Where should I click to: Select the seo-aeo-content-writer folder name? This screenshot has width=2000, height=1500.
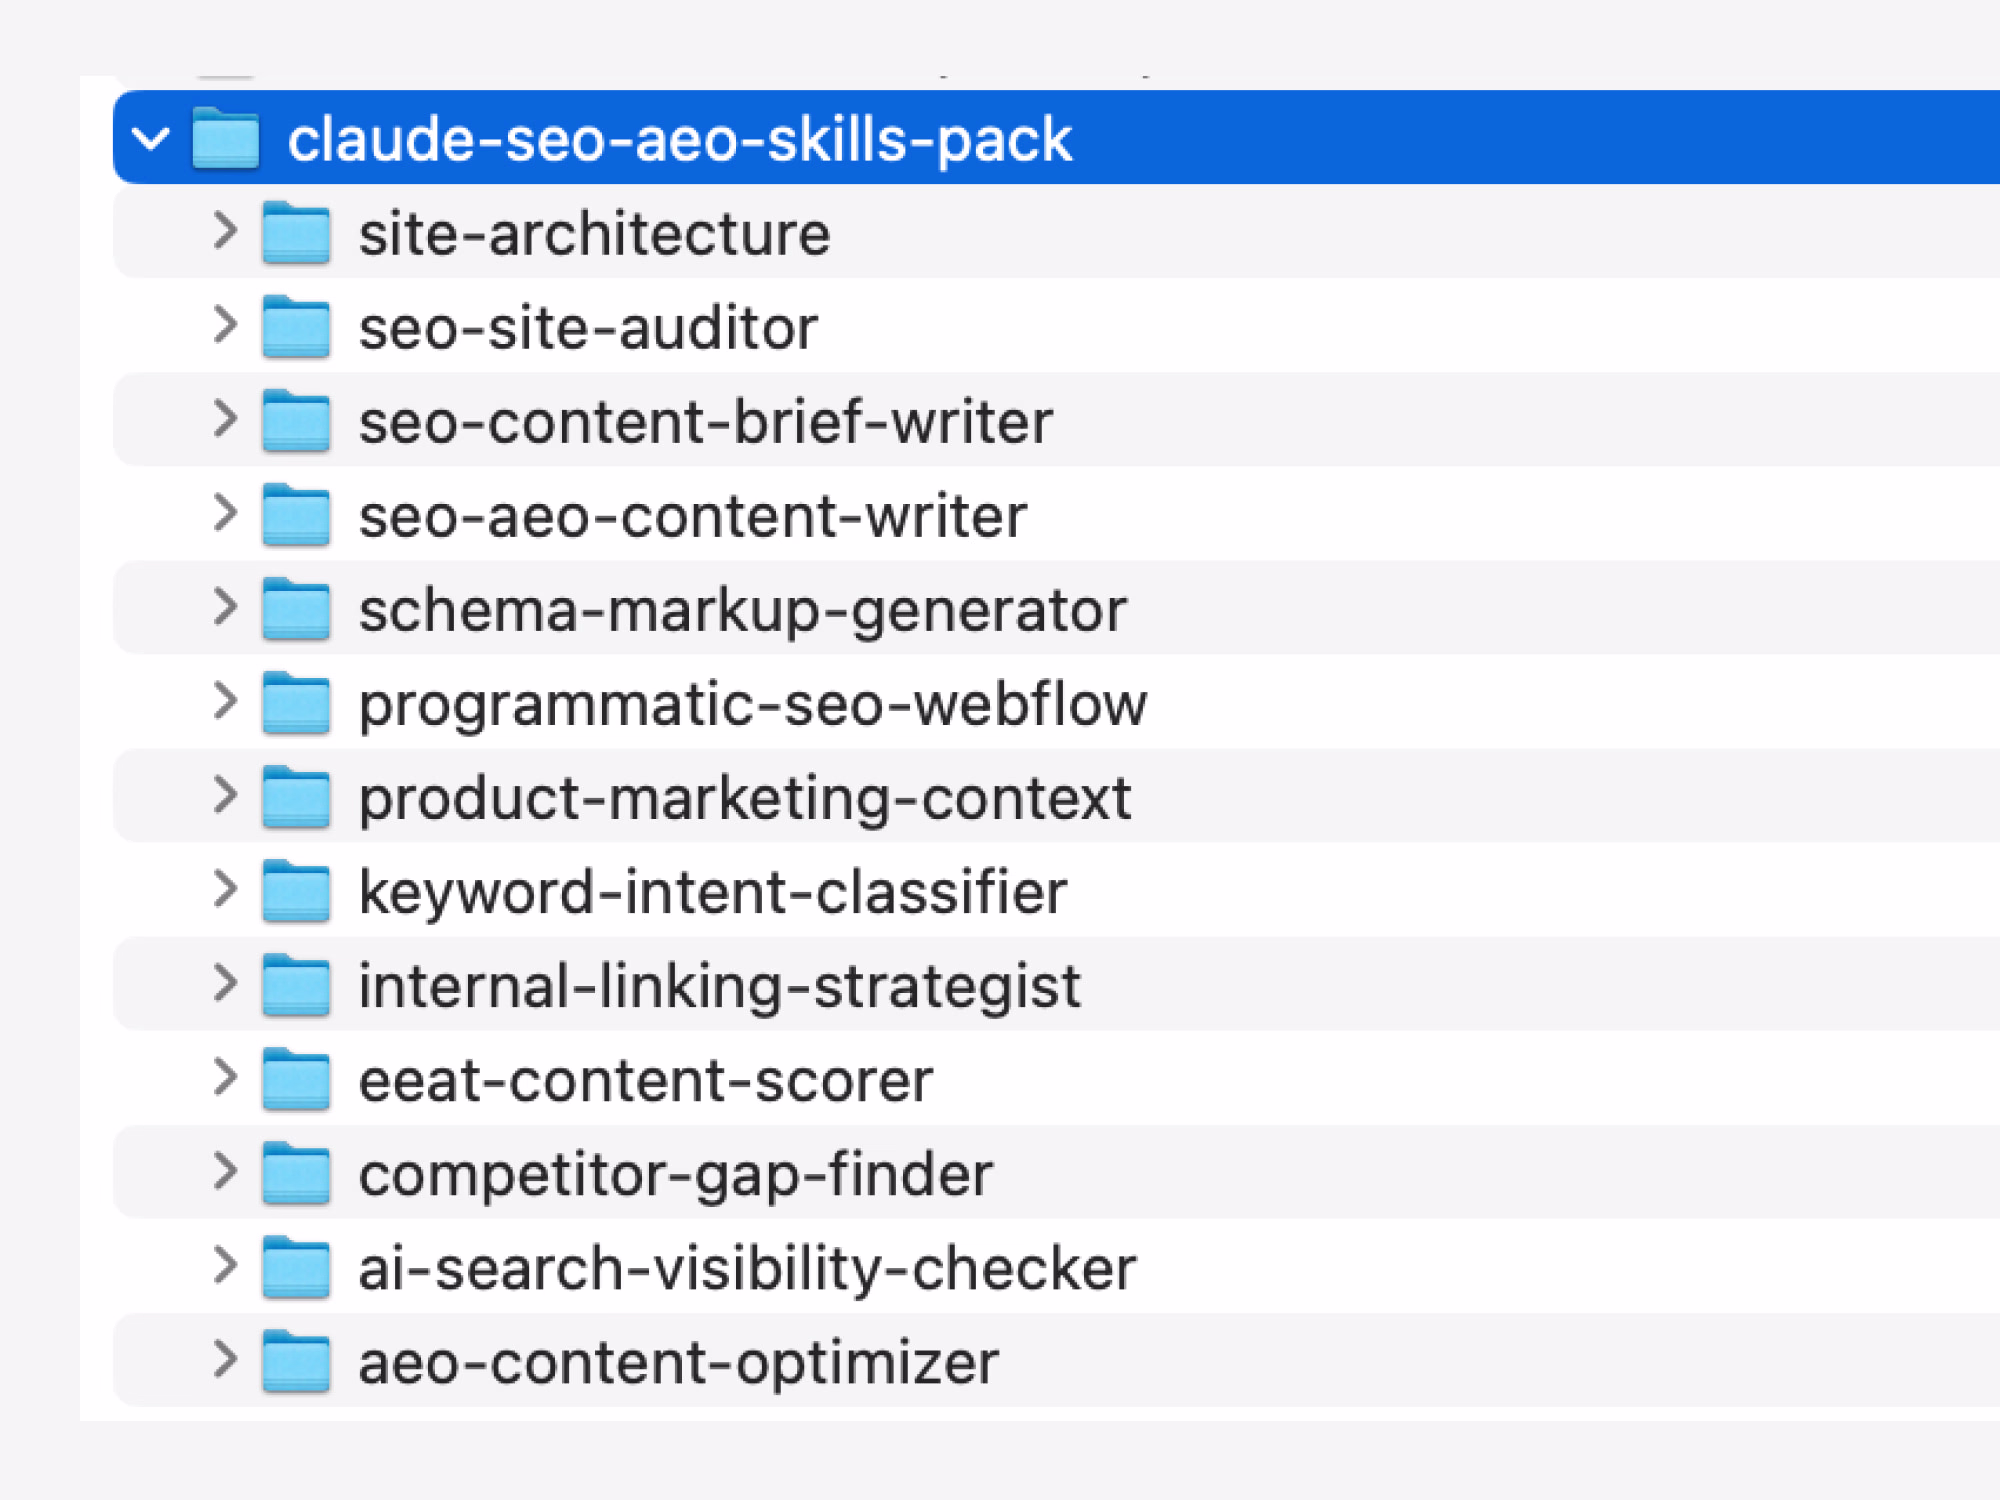pos(692,516)
